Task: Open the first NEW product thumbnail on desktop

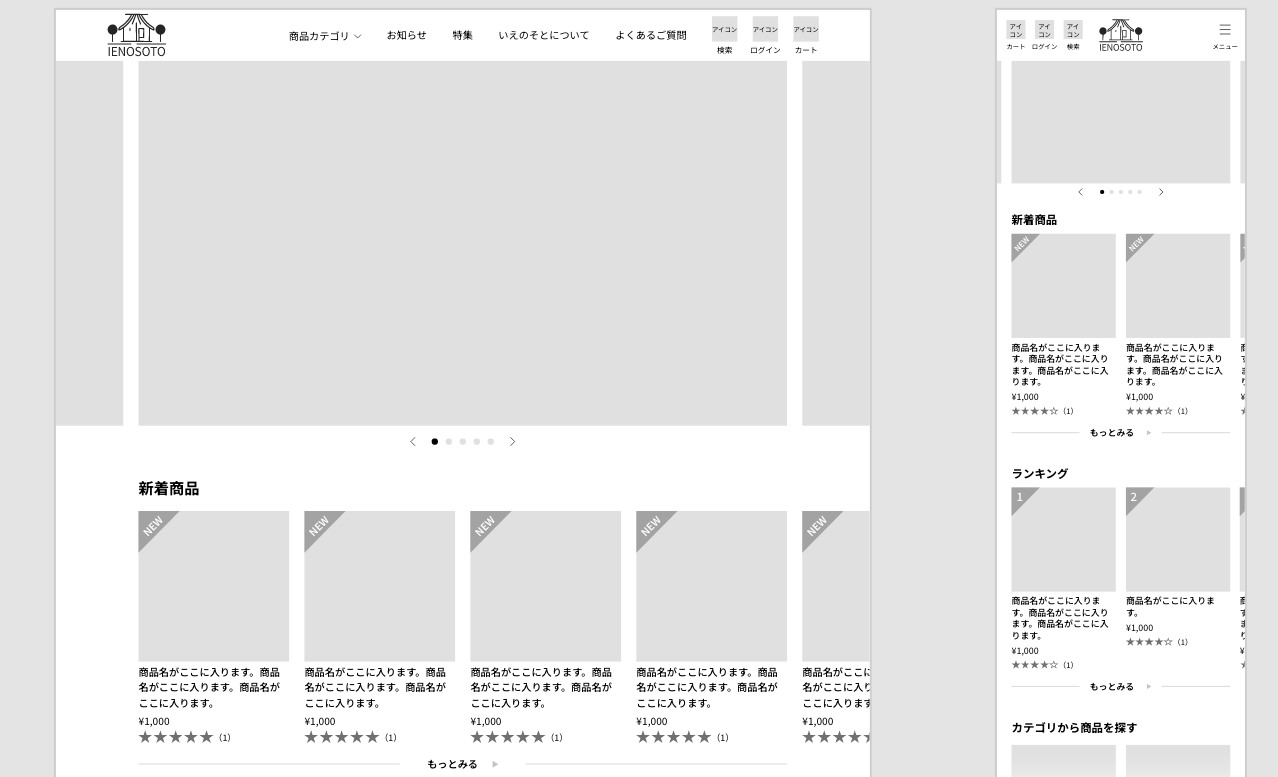Action: pyautogui.click(x=213, y=586)
